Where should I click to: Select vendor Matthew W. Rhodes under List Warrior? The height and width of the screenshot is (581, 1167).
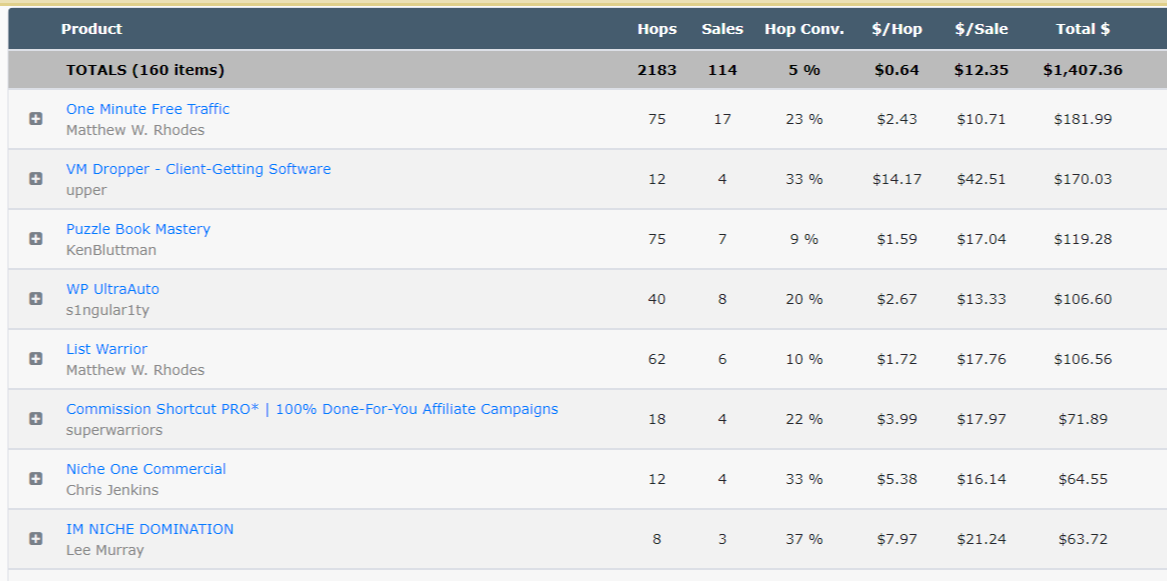click(135, 370)
